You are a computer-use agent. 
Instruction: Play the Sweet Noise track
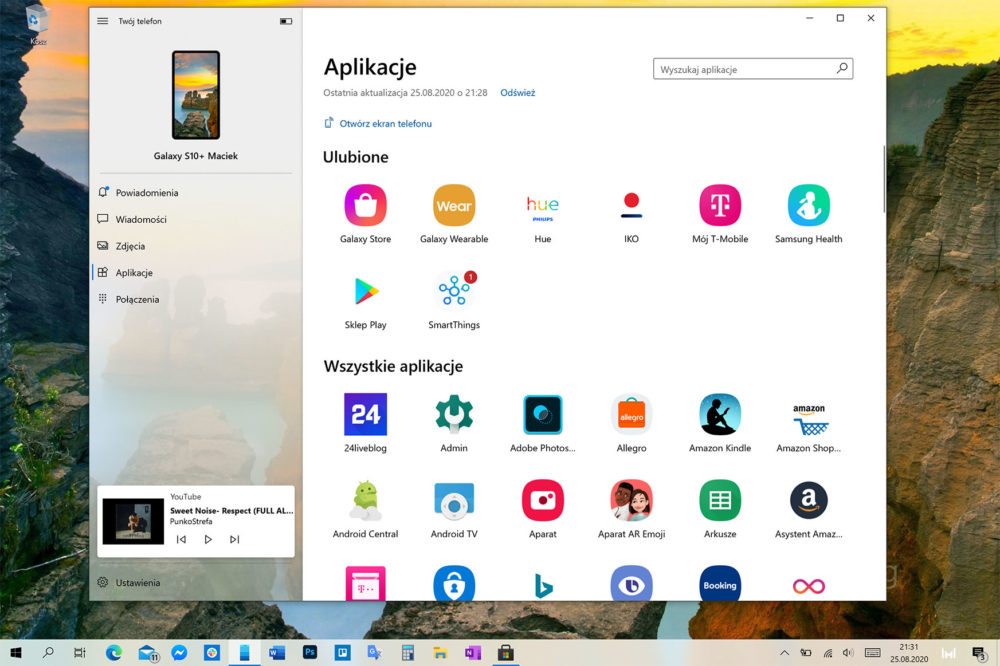click(208, 540)
